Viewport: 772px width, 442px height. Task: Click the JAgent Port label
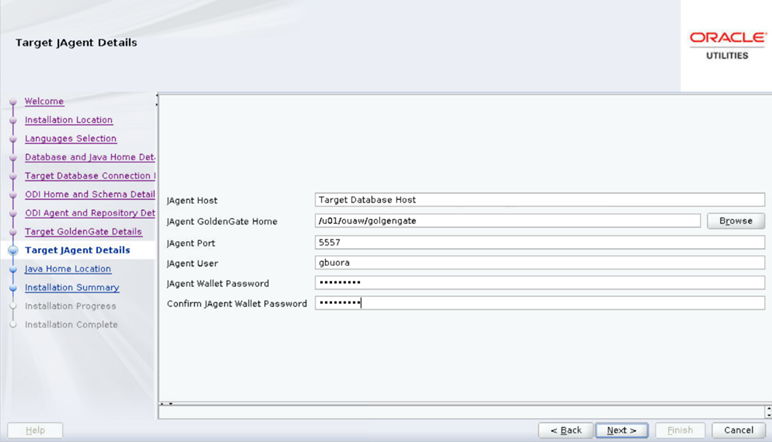[191, 243]
